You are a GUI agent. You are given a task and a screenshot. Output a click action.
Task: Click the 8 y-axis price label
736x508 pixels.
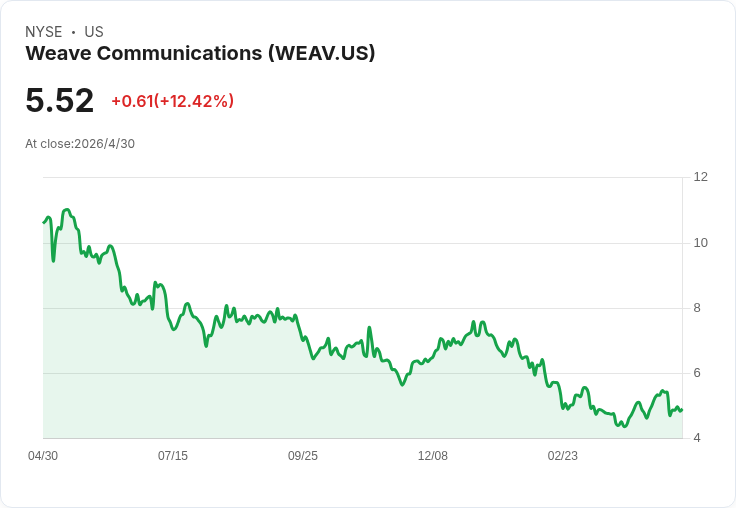click(x=697, y=308)
